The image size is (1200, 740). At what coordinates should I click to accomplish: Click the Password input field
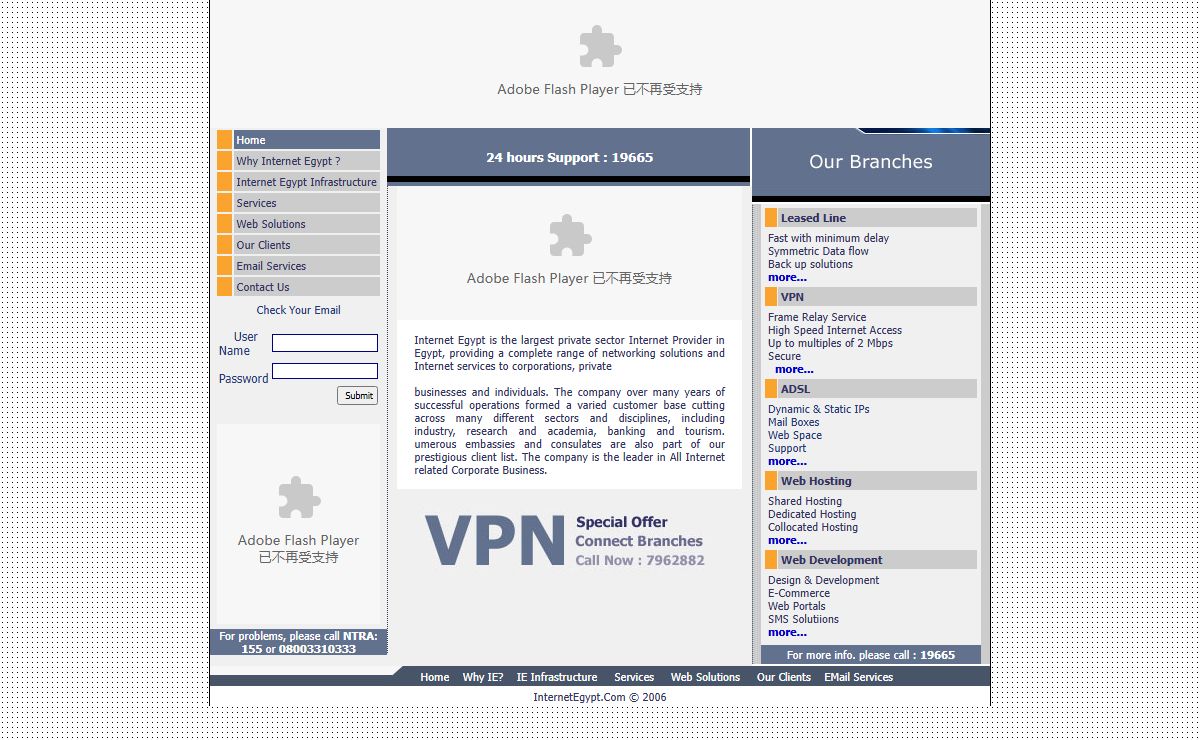(x=325, y=371)
